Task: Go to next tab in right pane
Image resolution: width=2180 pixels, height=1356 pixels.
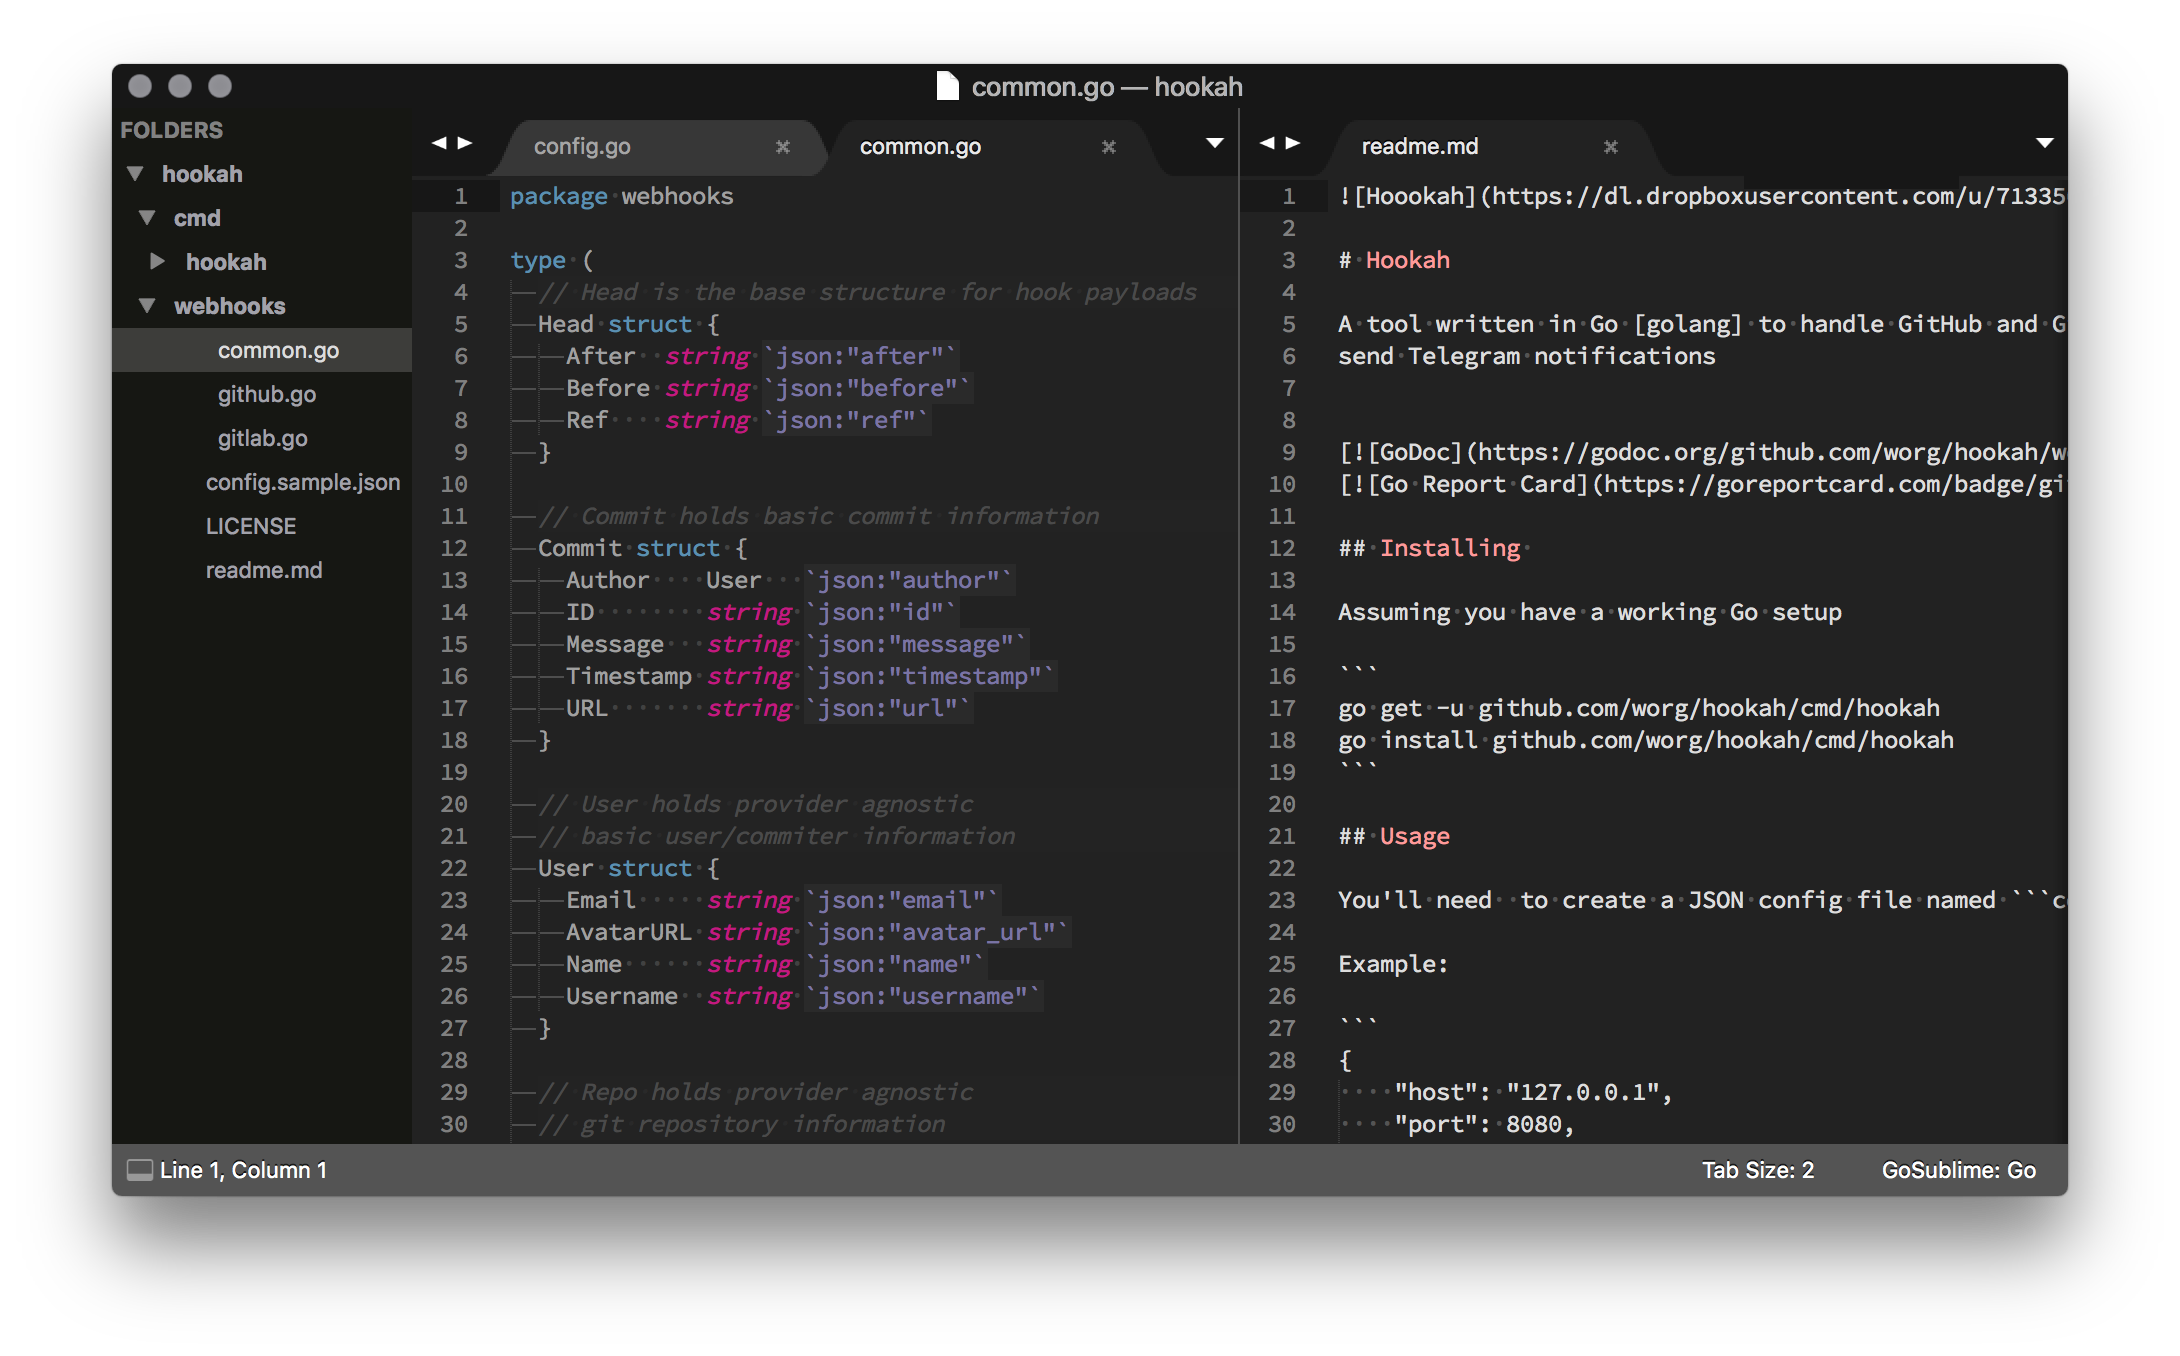Action: coord(1292,143)
